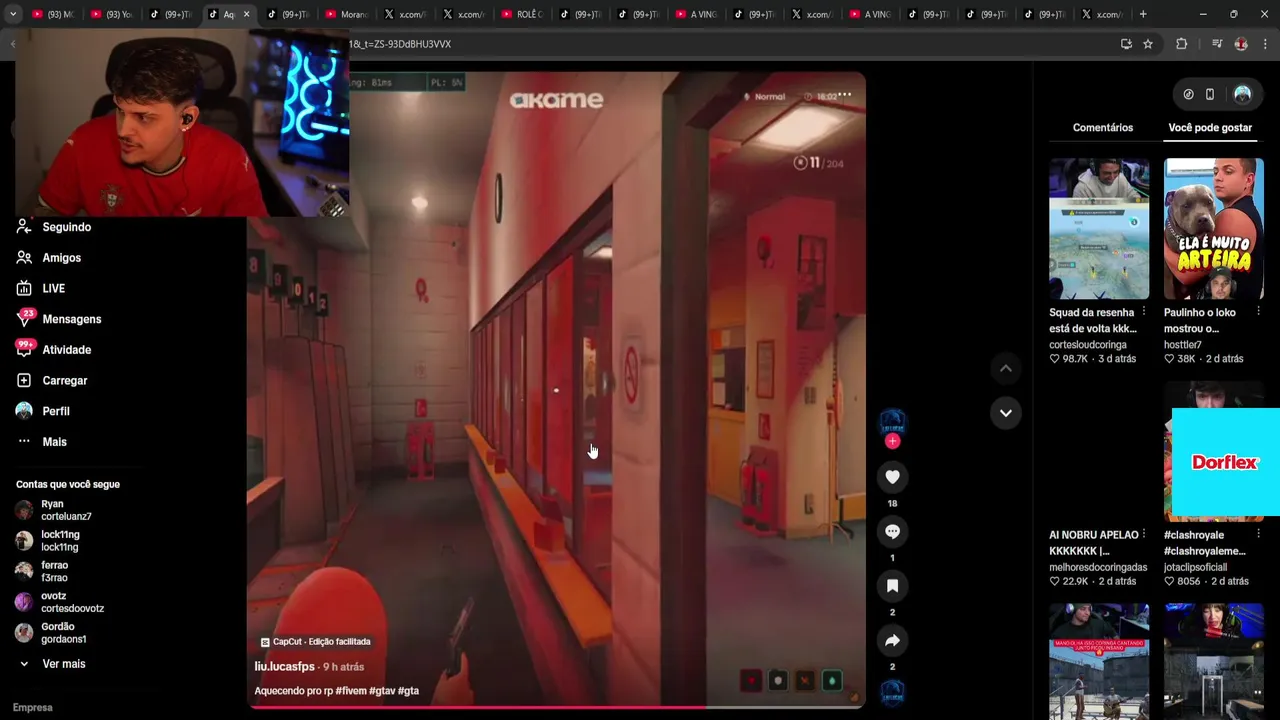Click the hosttler7 author name
This screenshot has height=720, width=1280.
(x=1183, y=345)
